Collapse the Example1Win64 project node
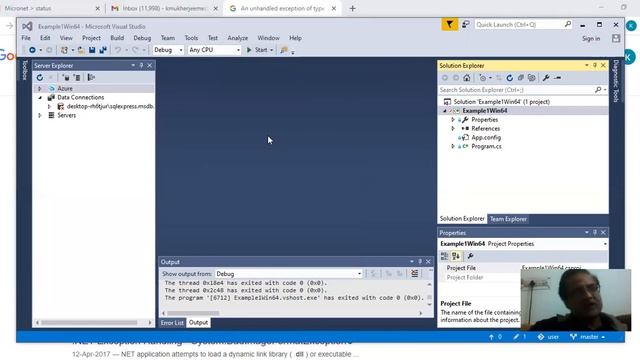 pyautogui.click(x=444, y=111)
